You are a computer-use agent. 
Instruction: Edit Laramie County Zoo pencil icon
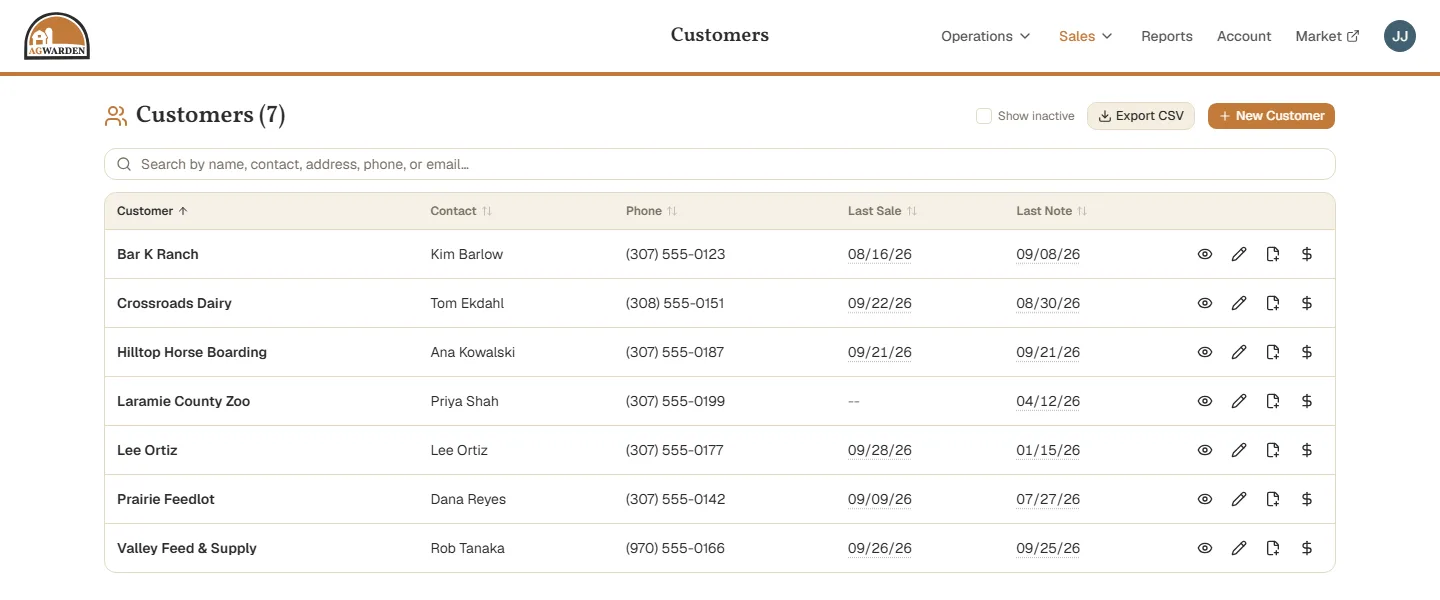click(1239, 401)
